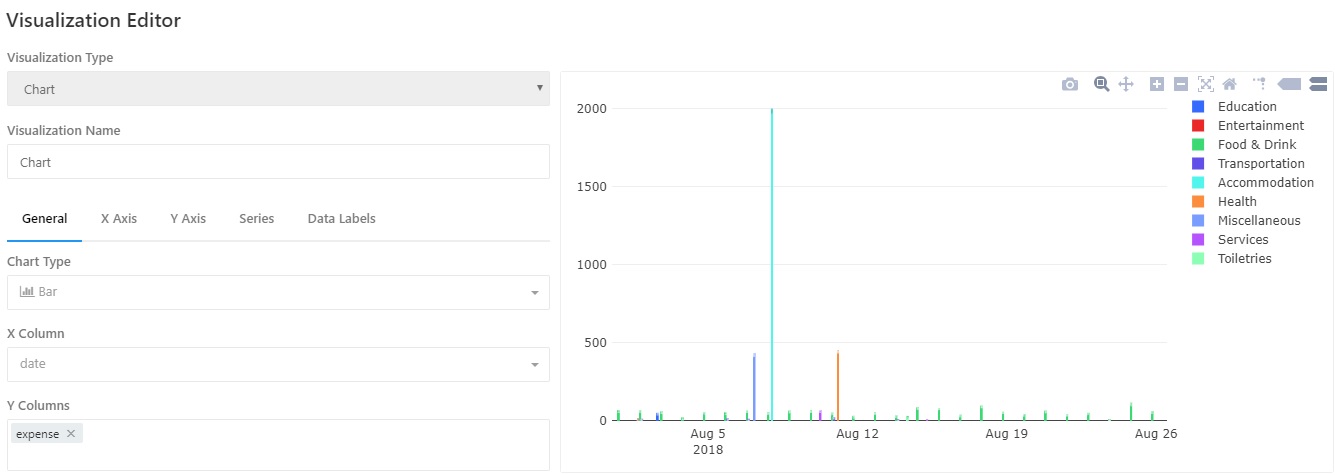Open the Chart Type Bar dropdown

[278, 292]
